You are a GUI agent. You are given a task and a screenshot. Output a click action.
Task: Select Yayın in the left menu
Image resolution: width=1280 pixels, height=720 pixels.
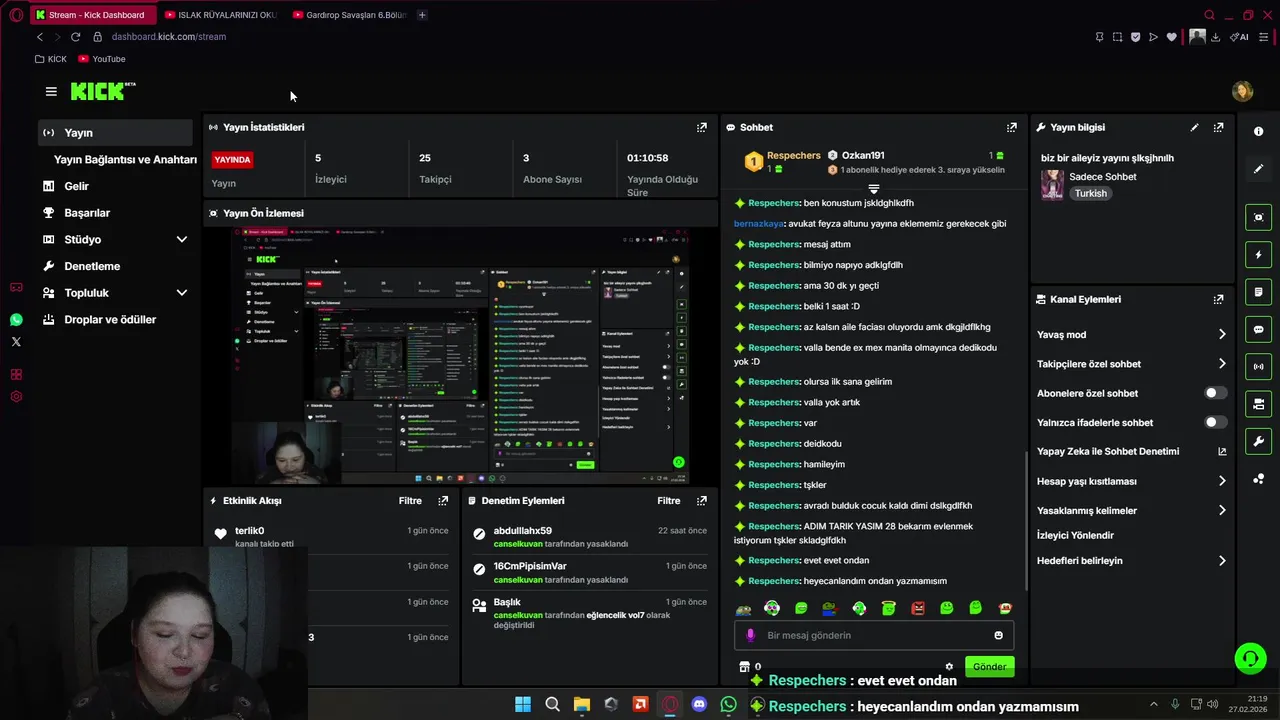[x=115, y=133]
